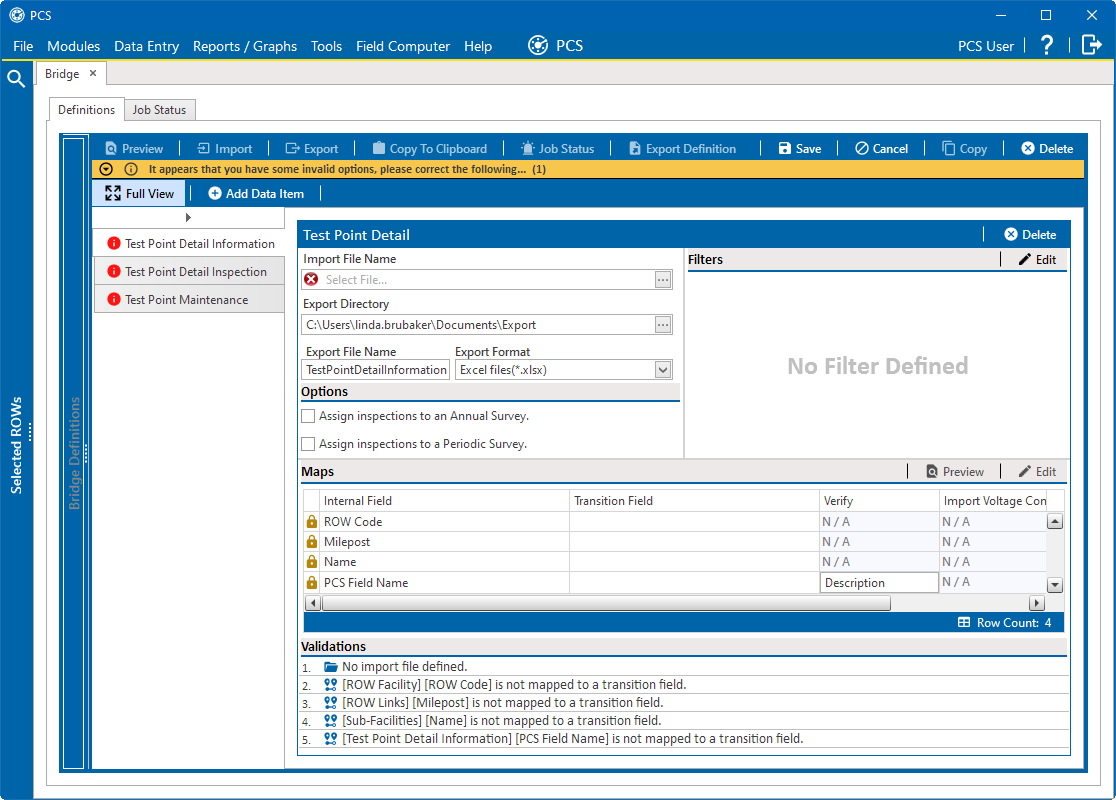Open the File menu
The image size is (1116, 800).
(x=23, y=46)
